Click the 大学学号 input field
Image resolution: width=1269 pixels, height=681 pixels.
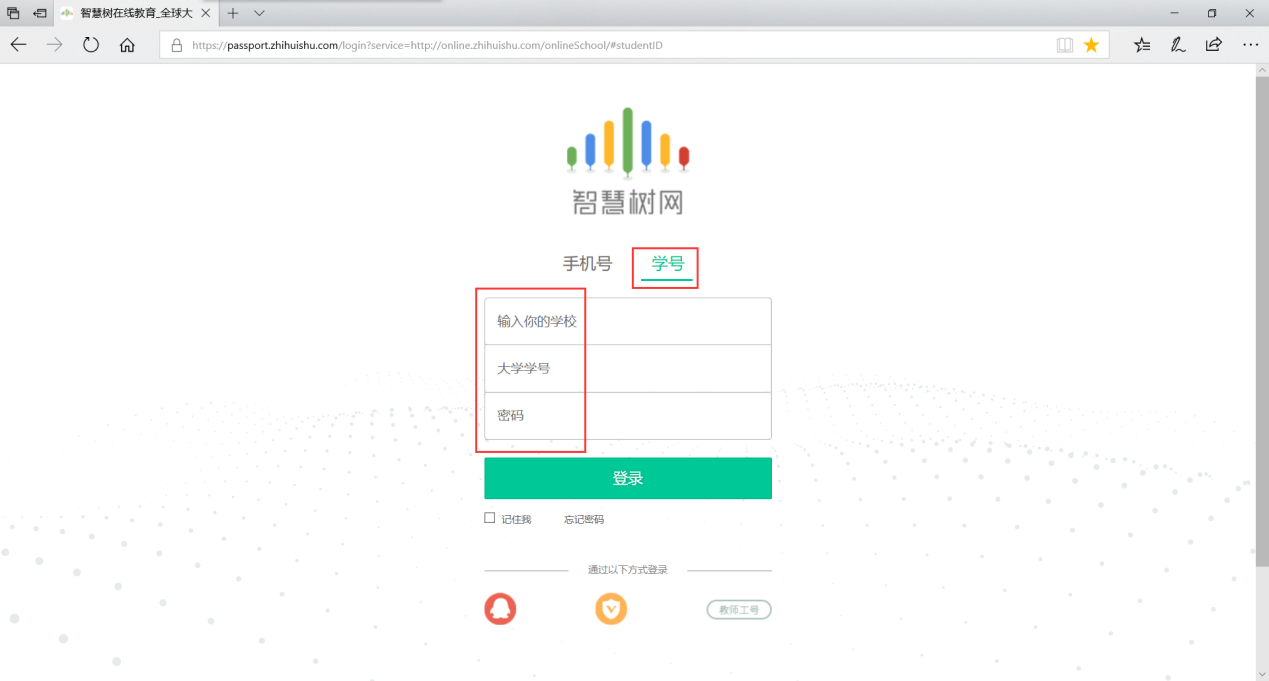(628, 368)
